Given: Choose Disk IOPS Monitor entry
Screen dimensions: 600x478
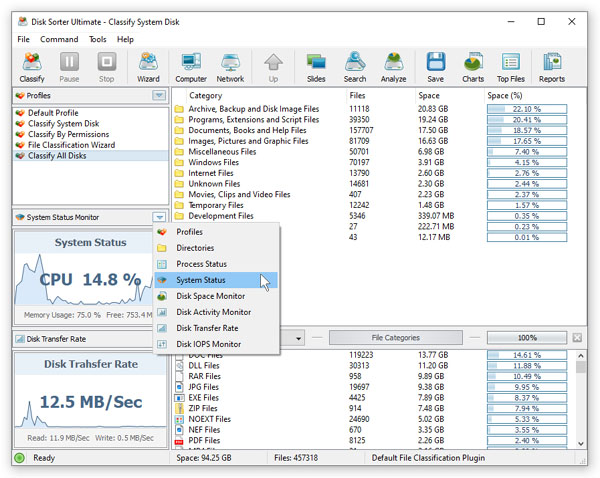Looking at the screenshot, I should (216, 344).
